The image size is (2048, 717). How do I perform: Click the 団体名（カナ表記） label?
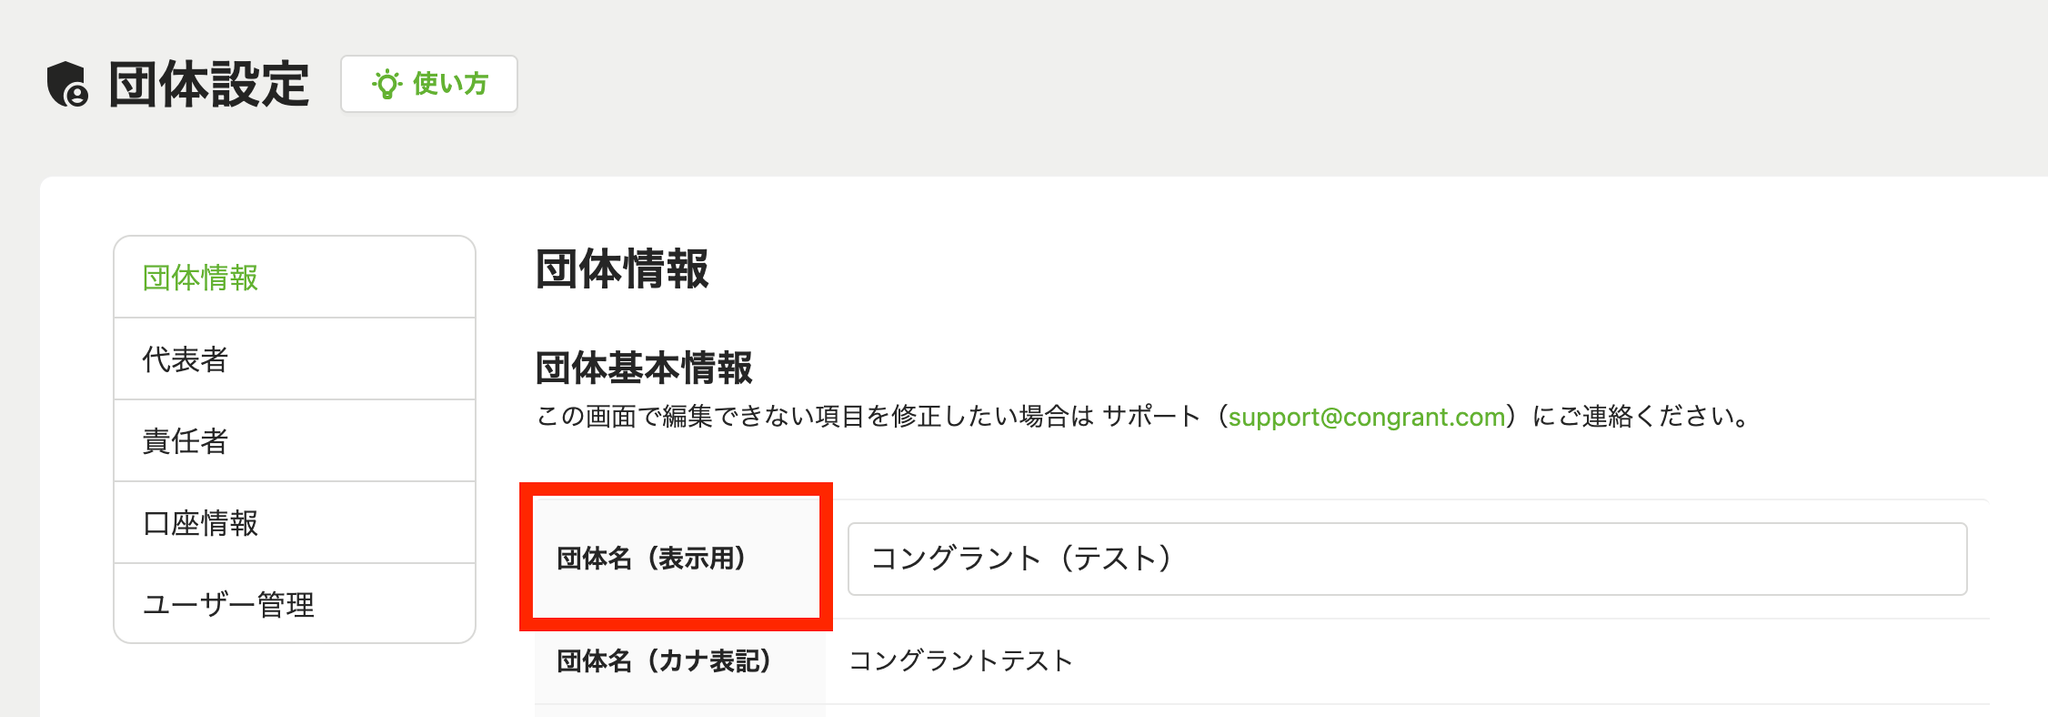(x=664, y=661)
